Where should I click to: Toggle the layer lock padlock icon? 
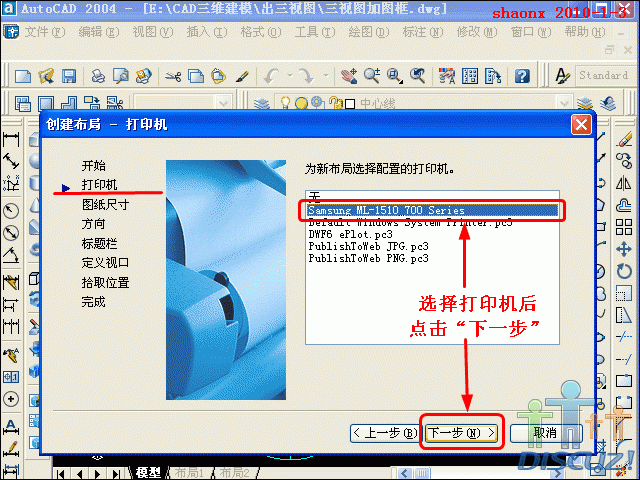(336, 102)
